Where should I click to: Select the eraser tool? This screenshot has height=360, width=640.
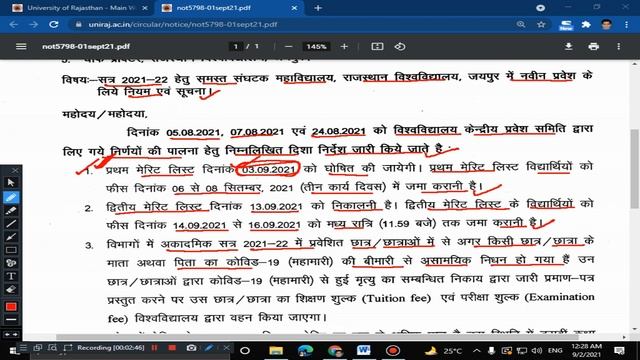(11, 290)
